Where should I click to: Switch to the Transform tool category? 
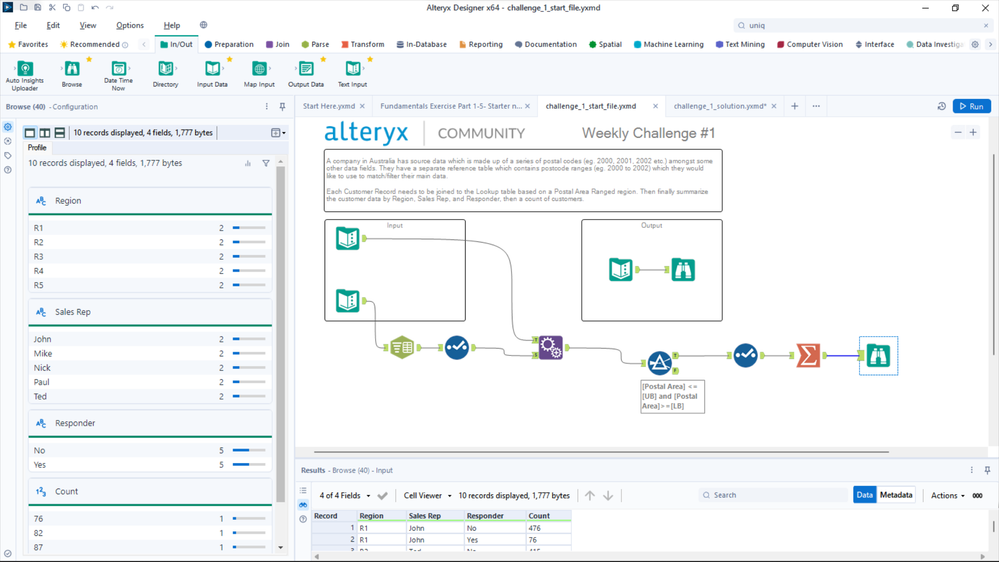(x=363, y=45)
